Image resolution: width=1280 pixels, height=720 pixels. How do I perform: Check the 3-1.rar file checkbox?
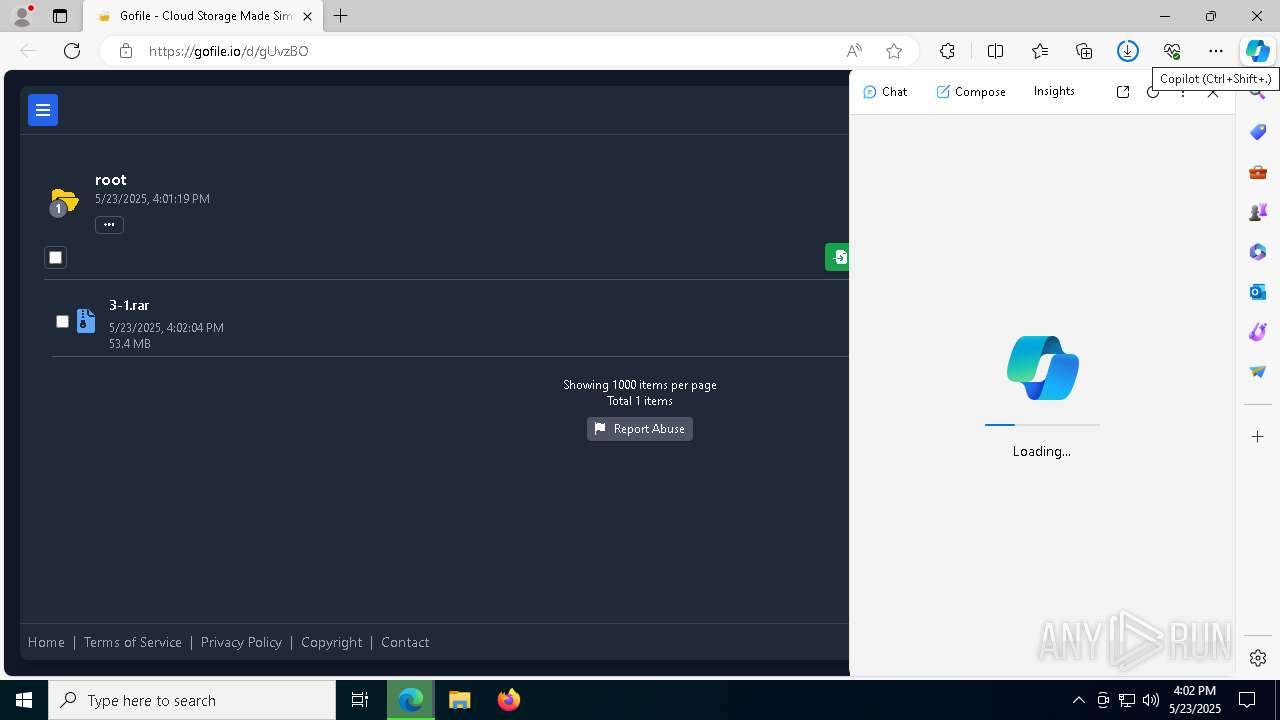pos(62,321)
